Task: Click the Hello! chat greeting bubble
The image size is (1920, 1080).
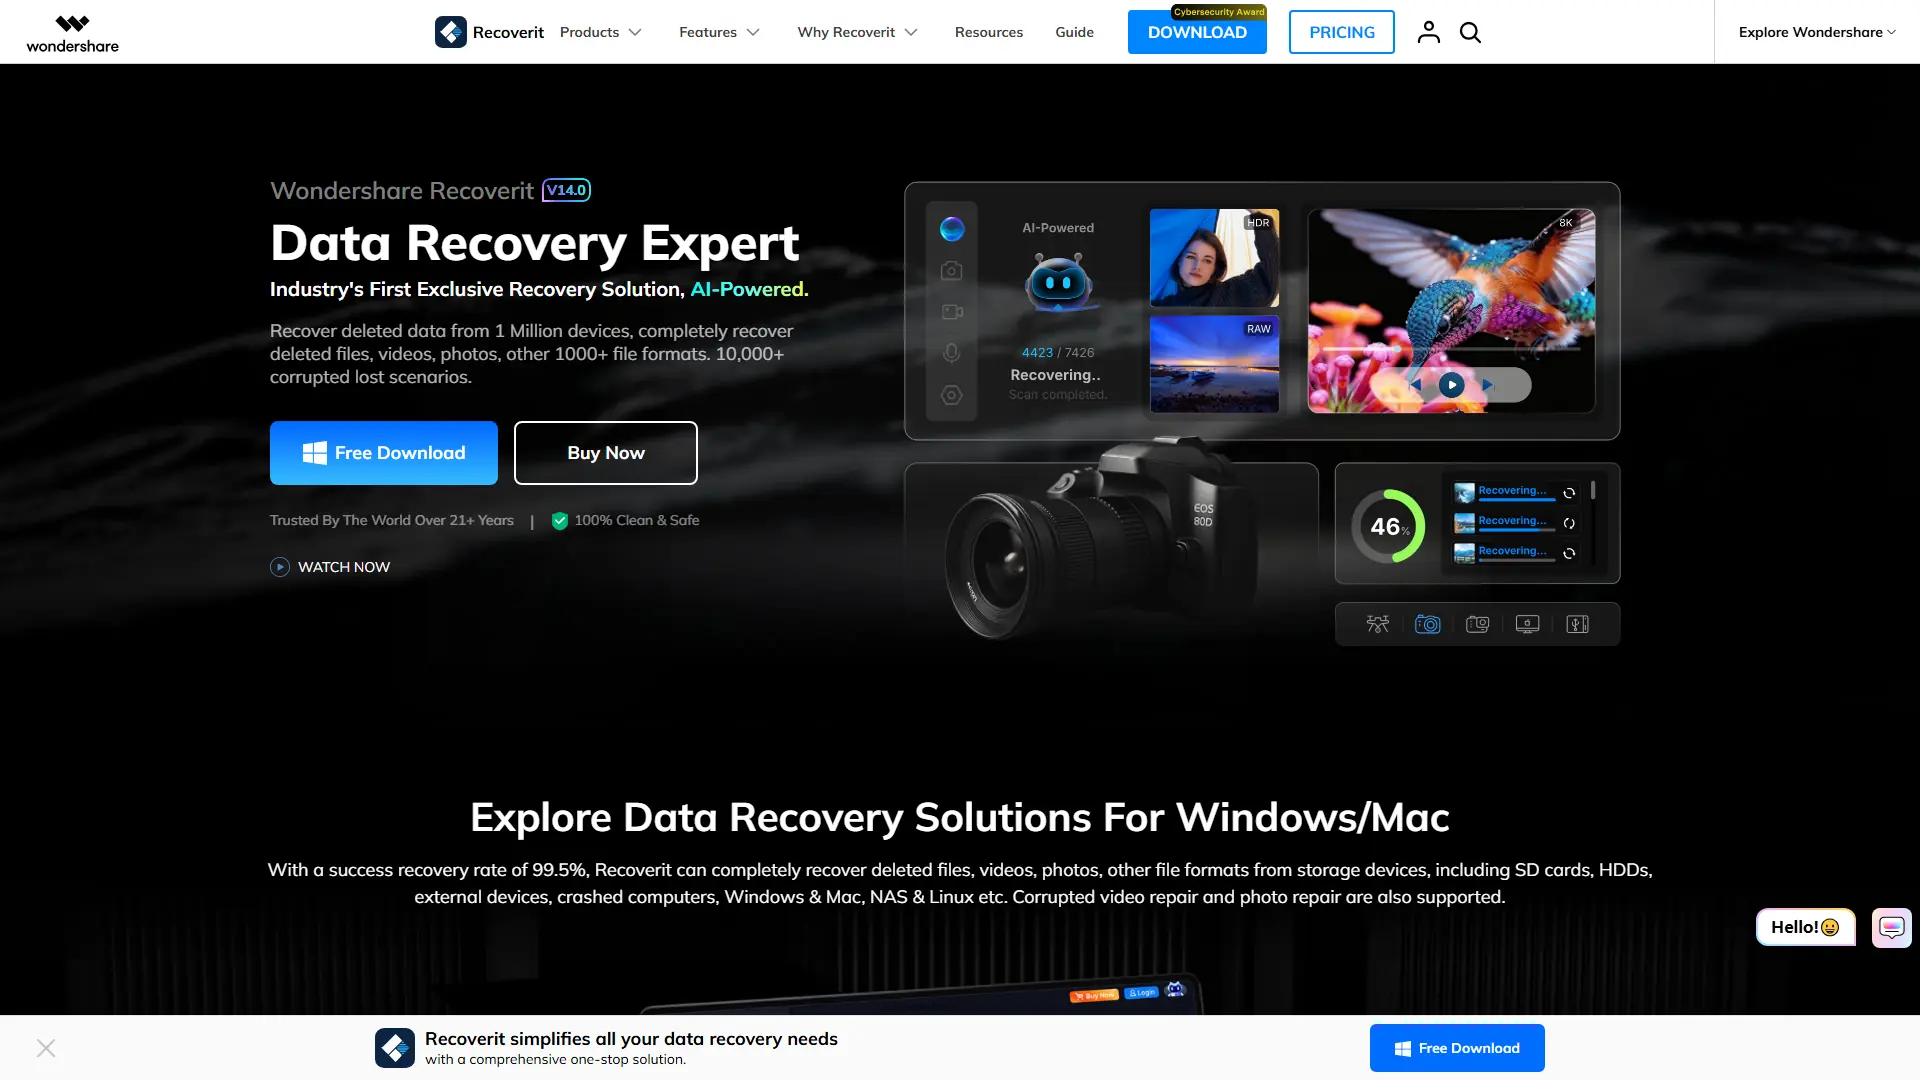Action: pos(1806,927)
